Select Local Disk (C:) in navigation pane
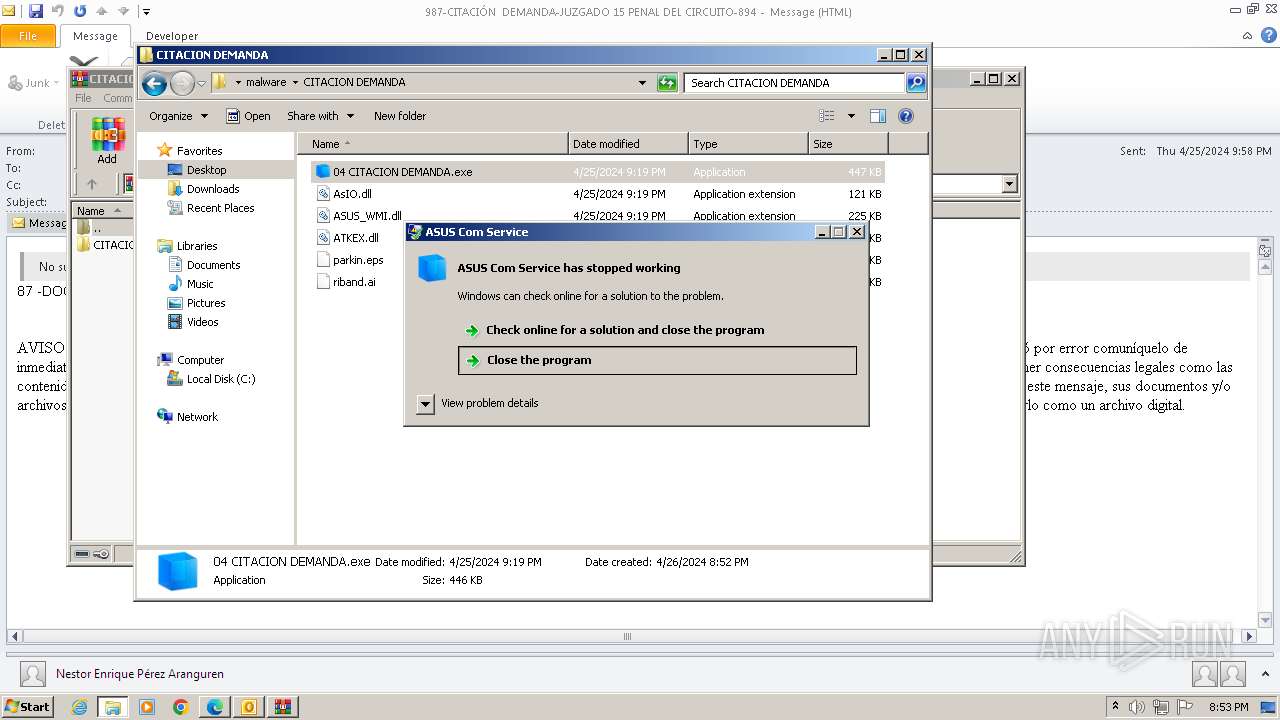 coord(220,379)
